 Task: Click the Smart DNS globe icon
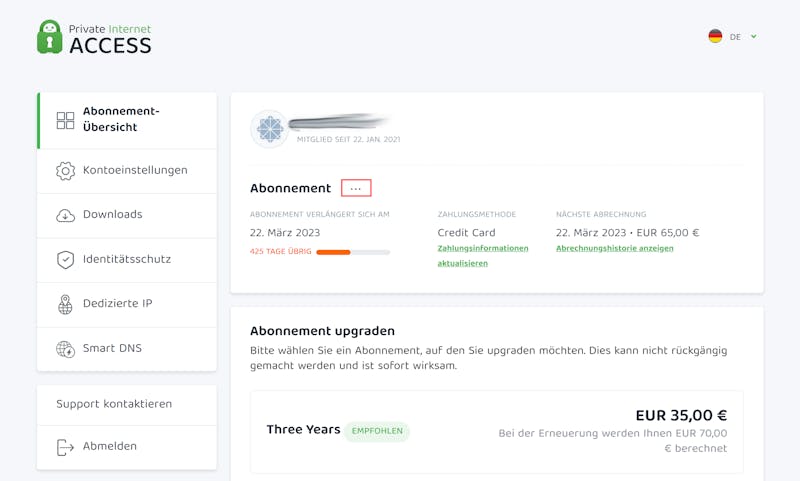[65, 349]
